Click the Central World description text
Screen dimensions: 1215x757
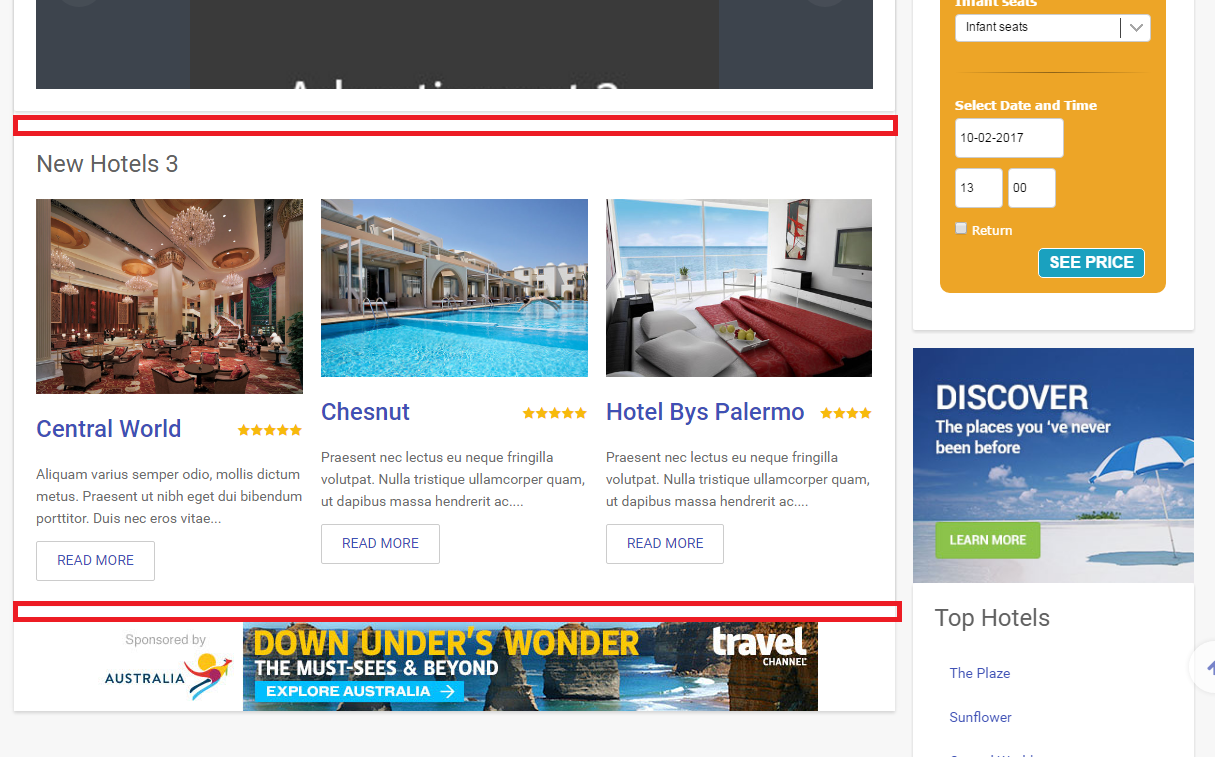tap(169, 496)
